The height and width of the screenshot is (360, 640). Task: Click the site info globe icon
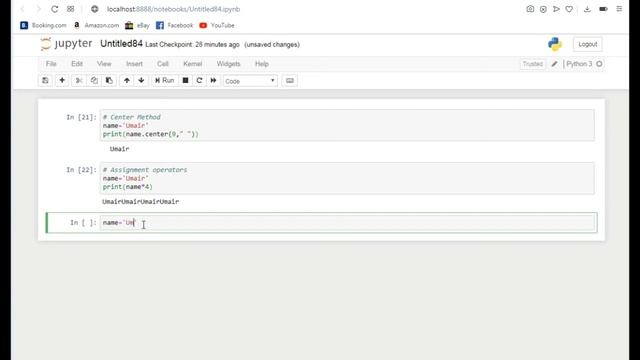click(x=95, y=9)
